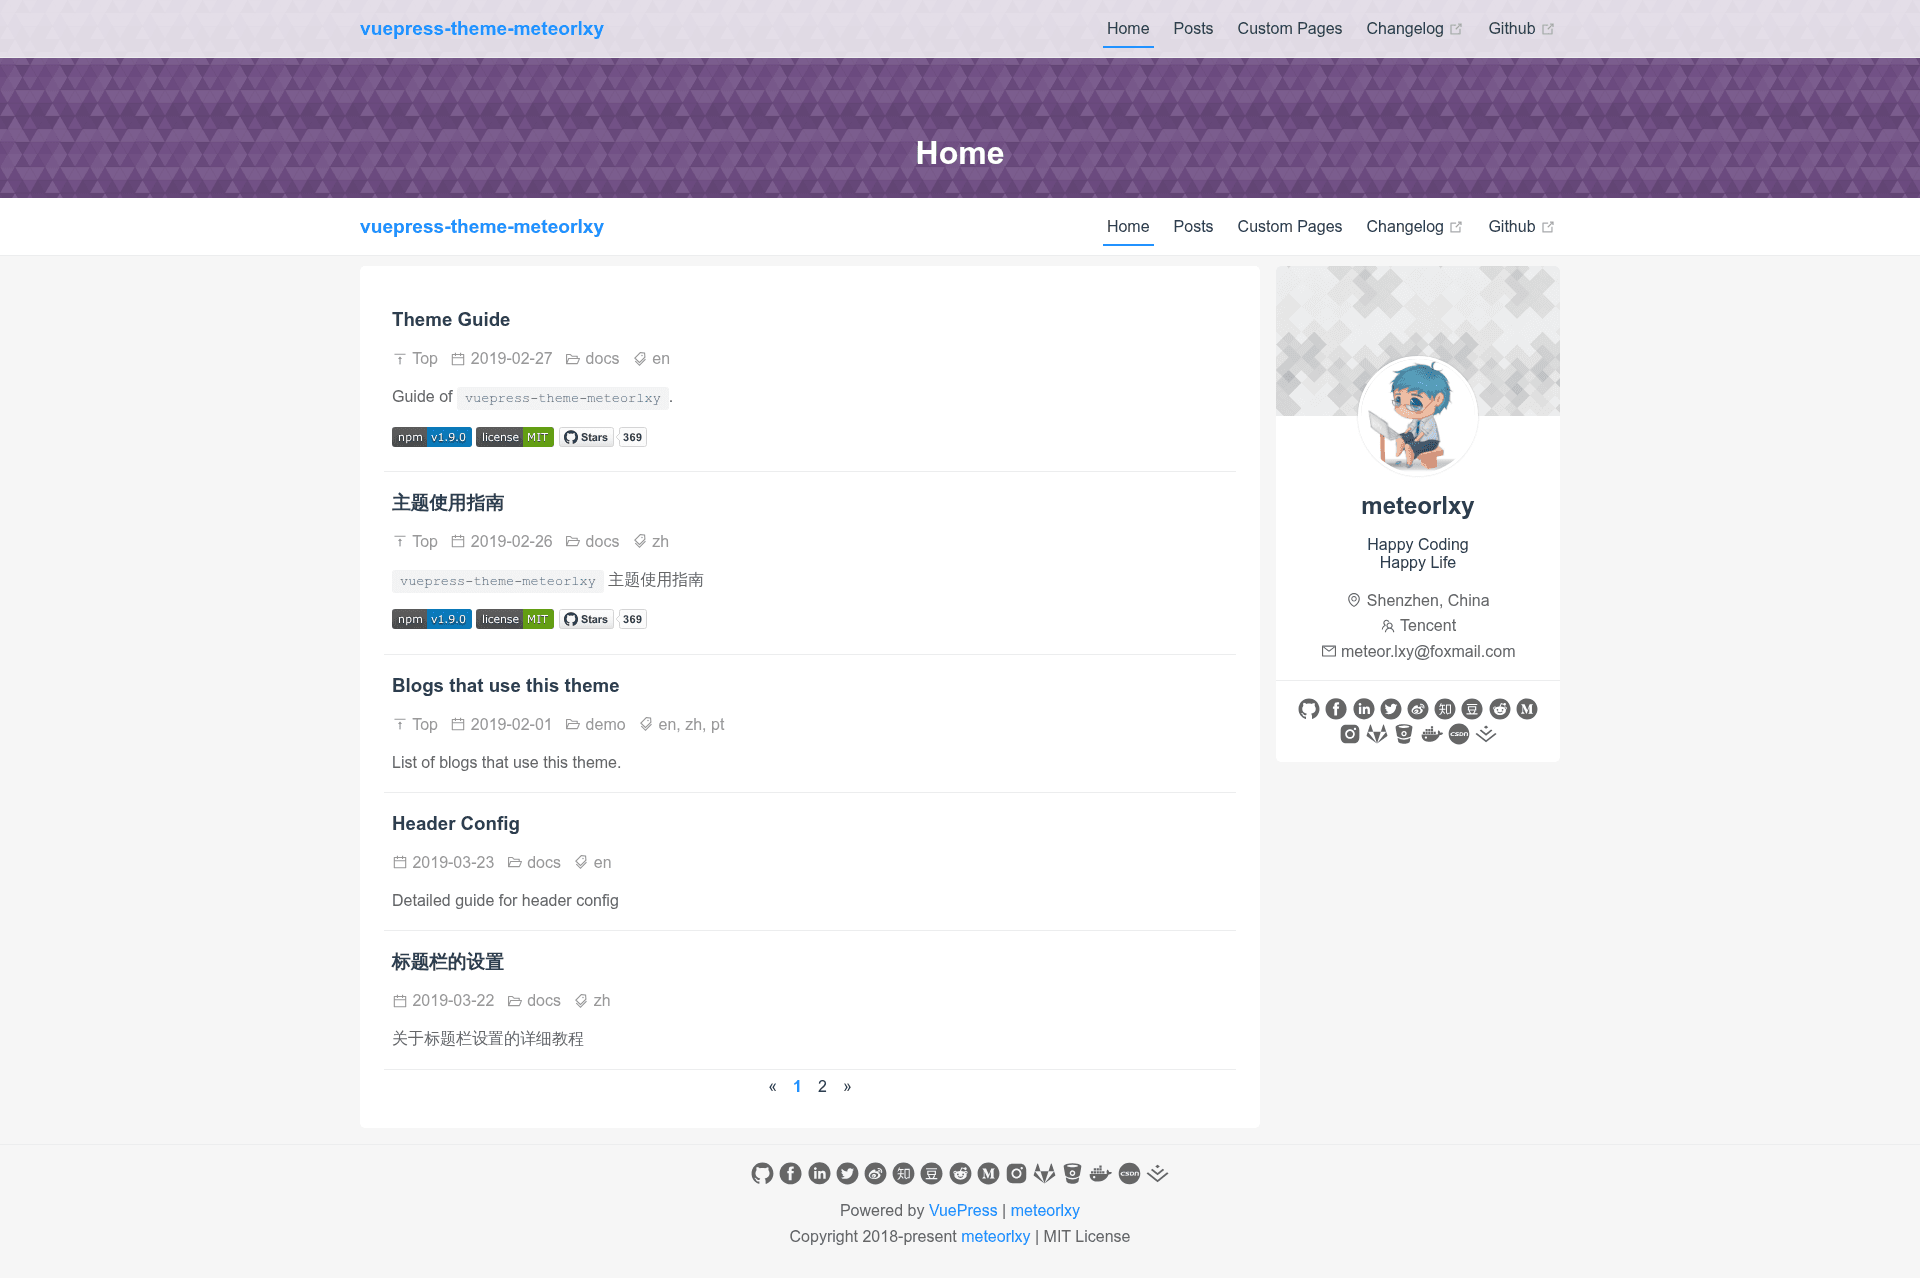Open Custom Pages in the white navbar
Screen dimensions: 1920x1278
click(x=1290, y=227)
